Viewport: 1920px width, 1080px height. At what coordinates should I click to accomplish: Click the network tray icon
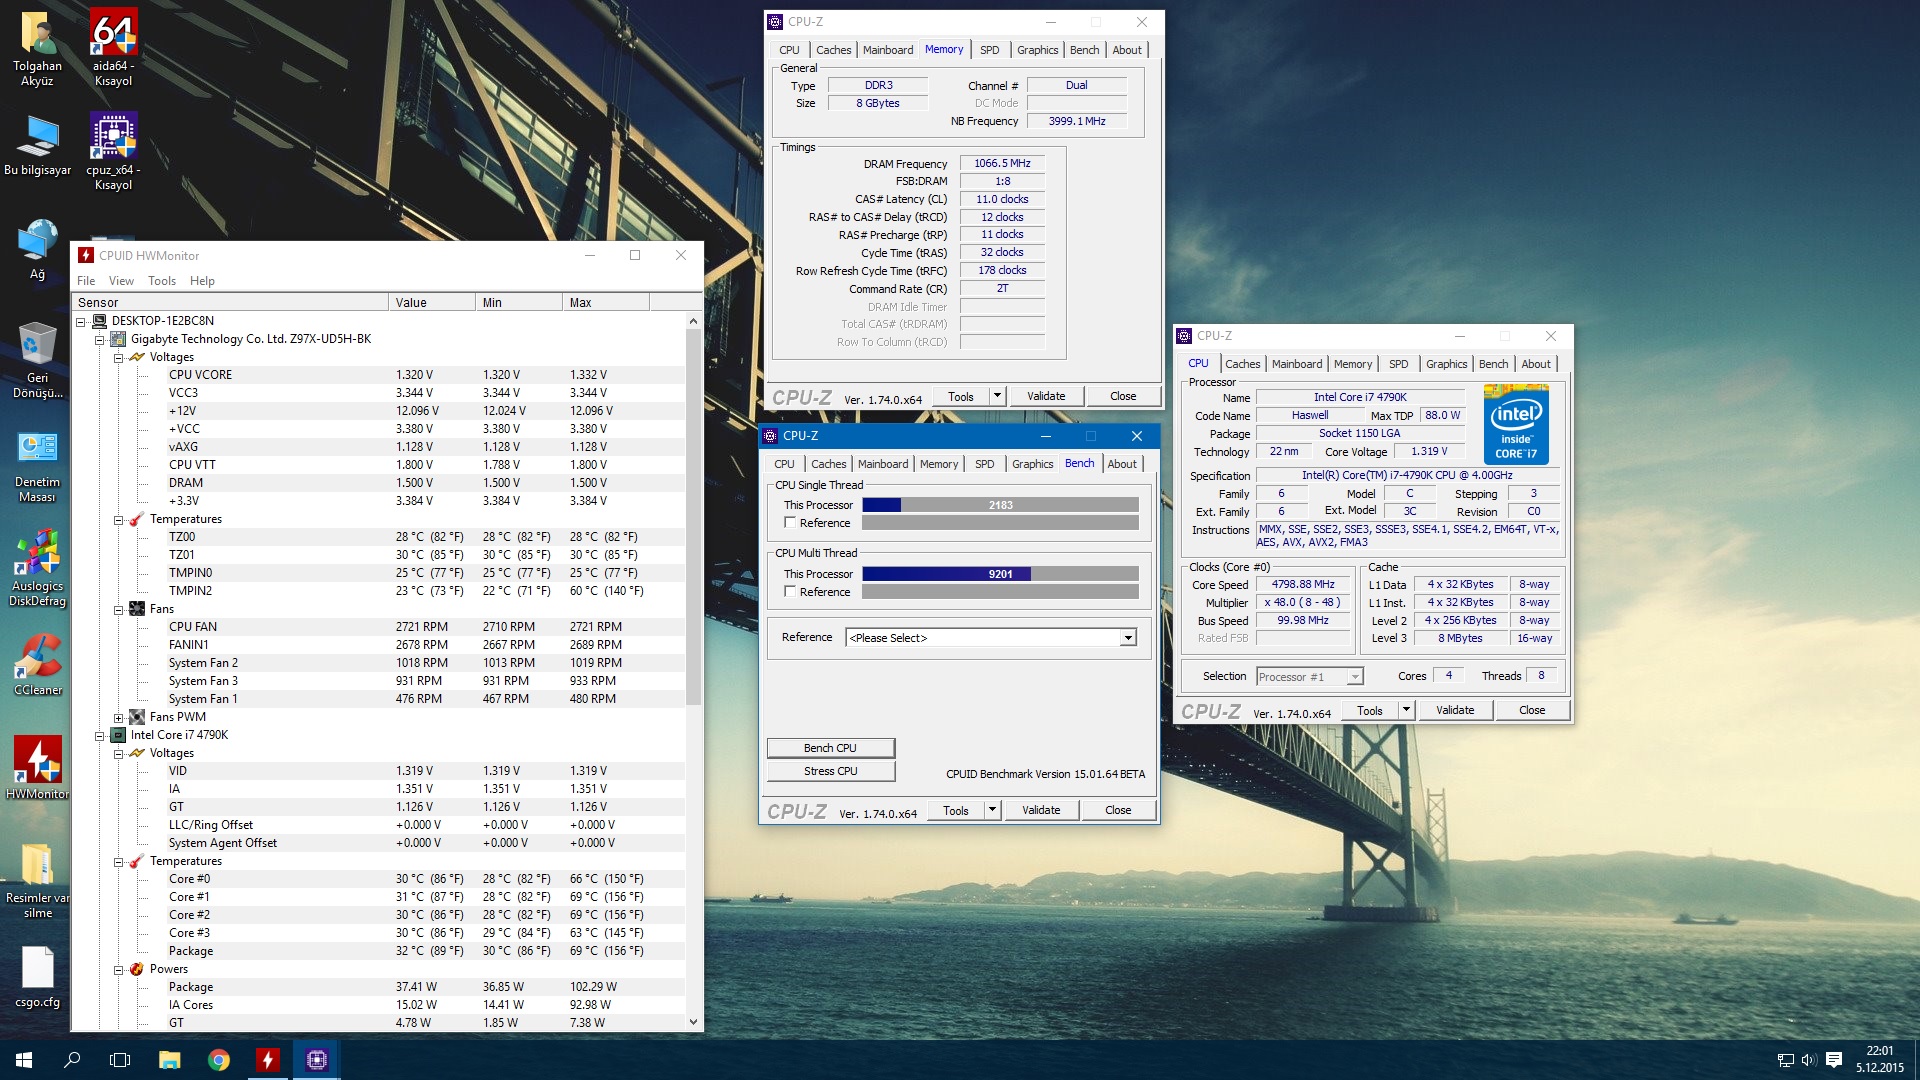pos(1785,1060)
